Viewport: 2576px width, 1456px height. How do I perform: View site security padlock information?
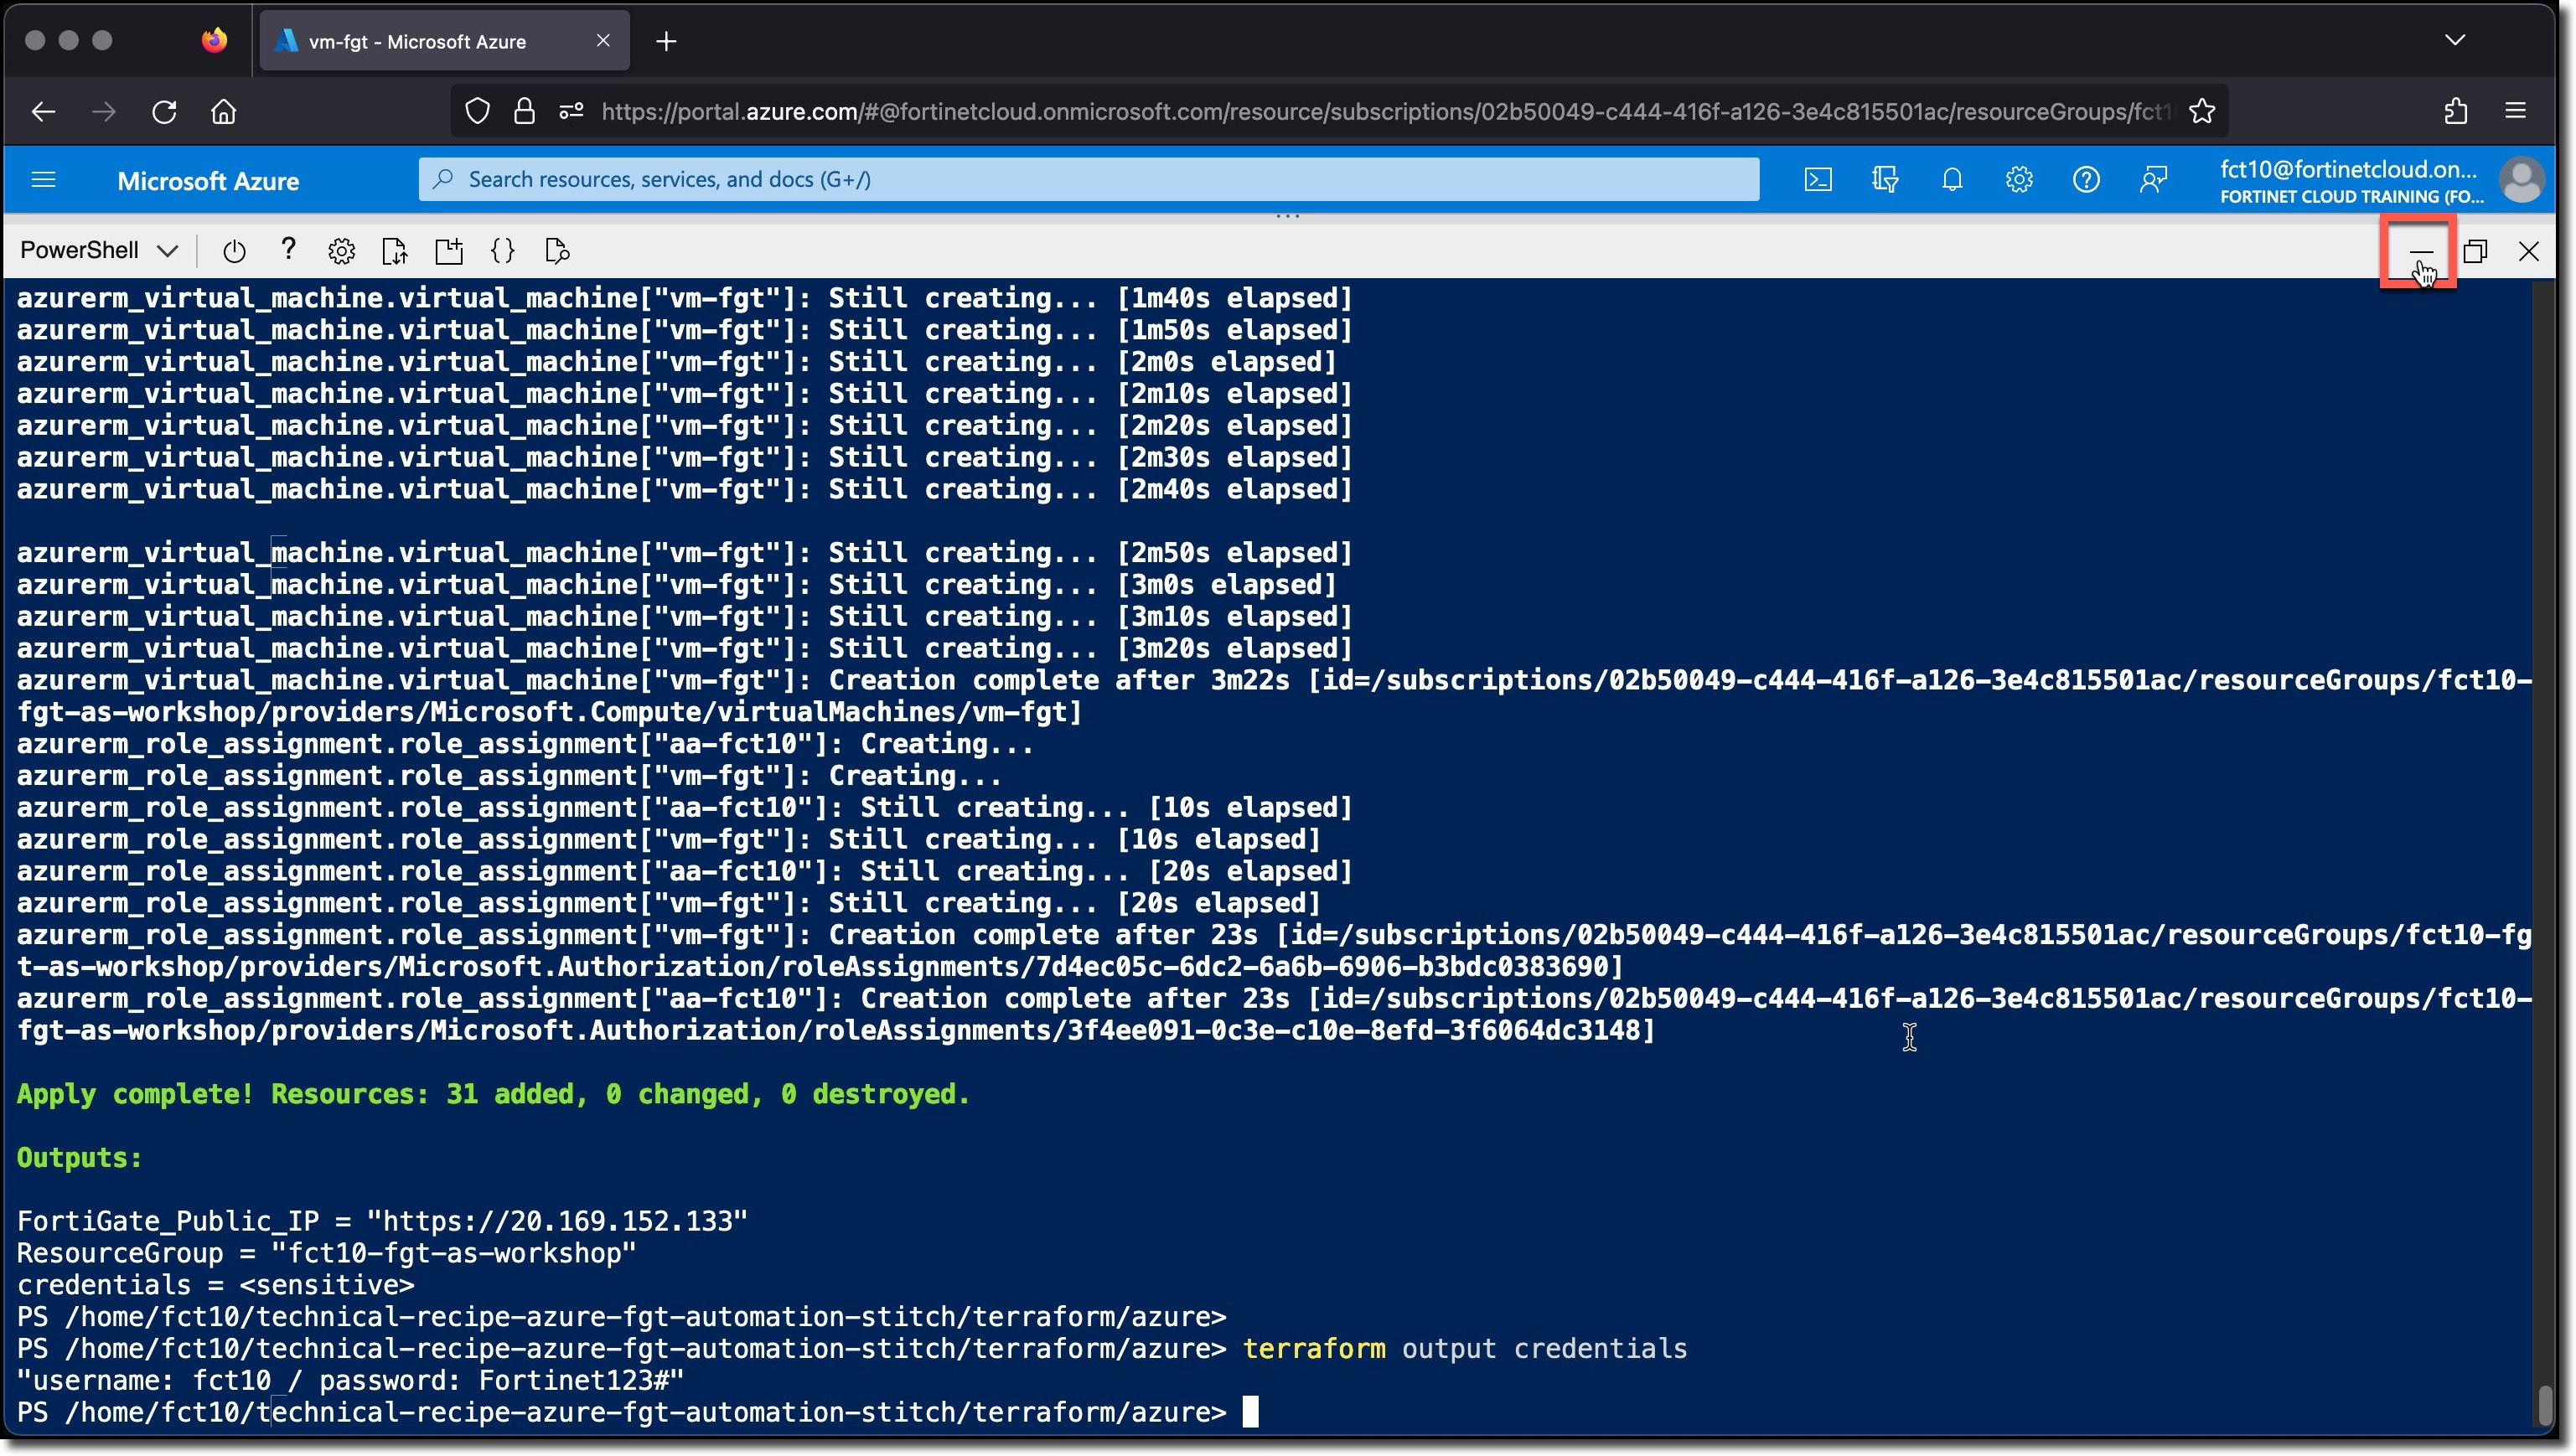pyautogui.click(x=524, y=111)
